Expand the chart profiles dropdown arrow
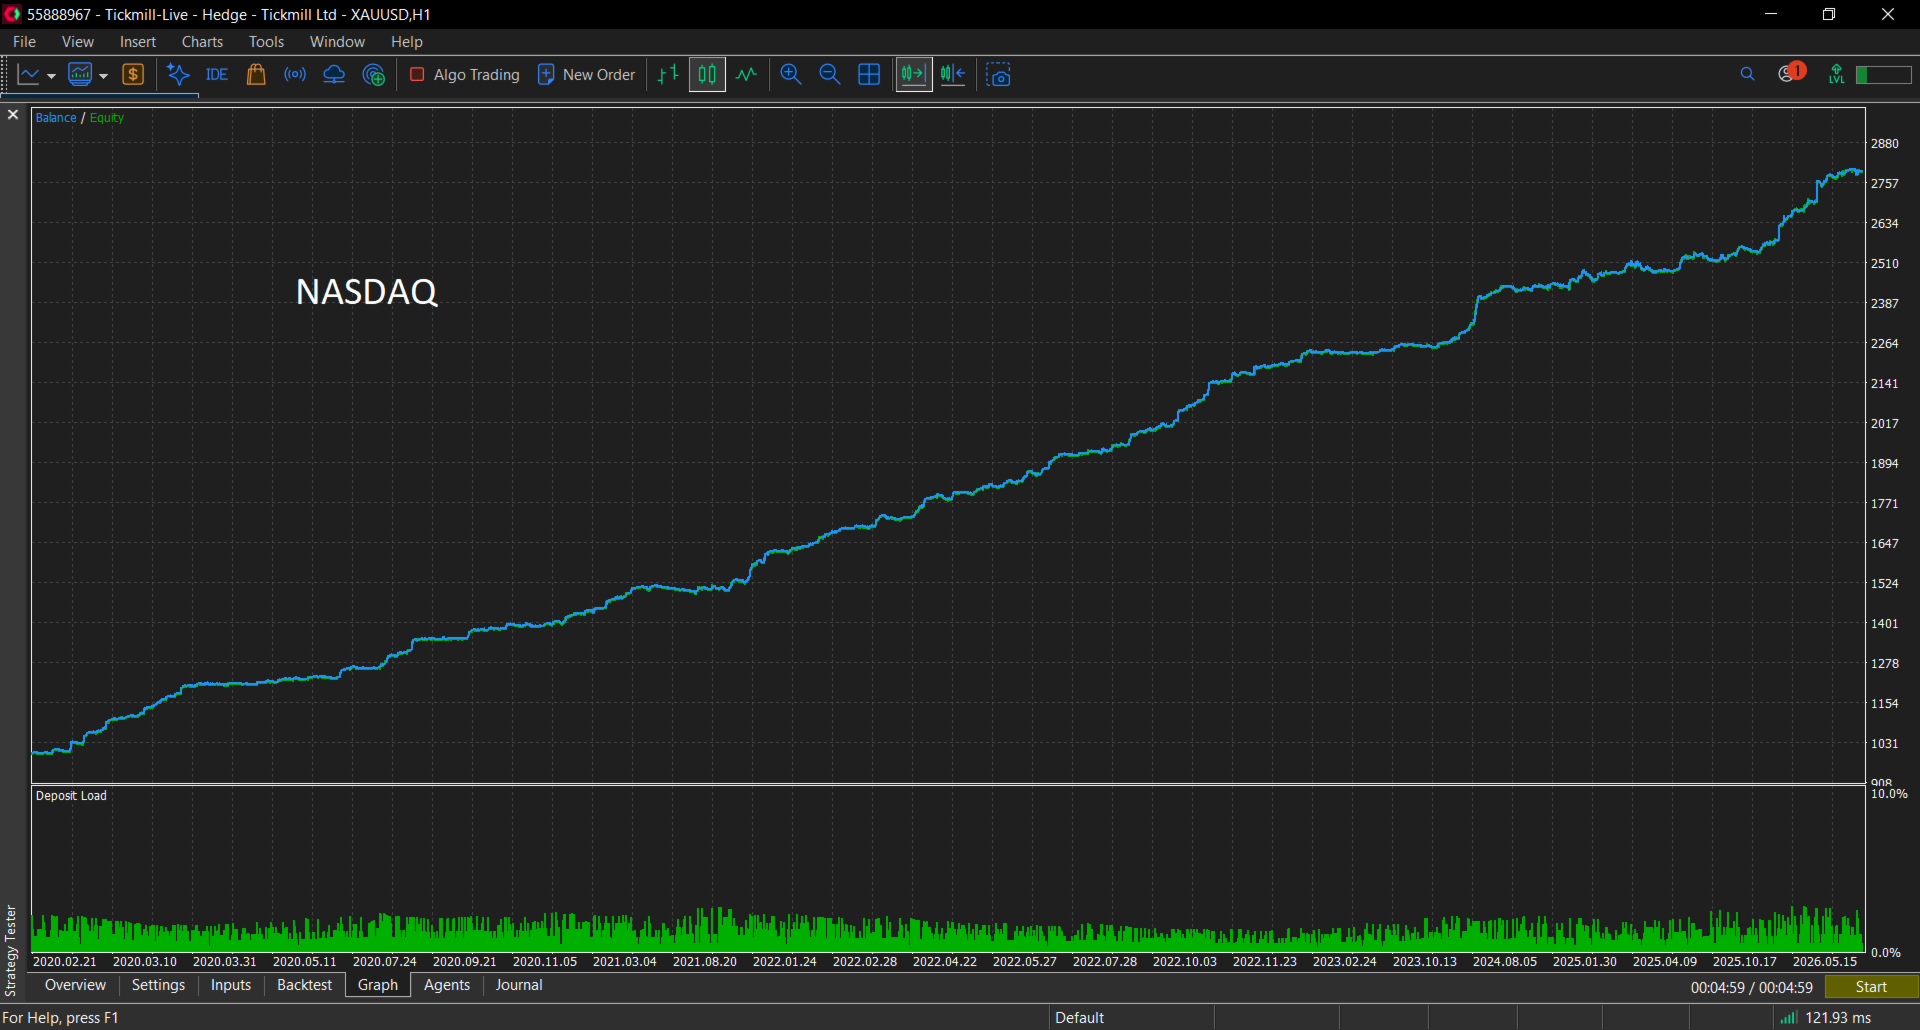 (x=103, y=76)
